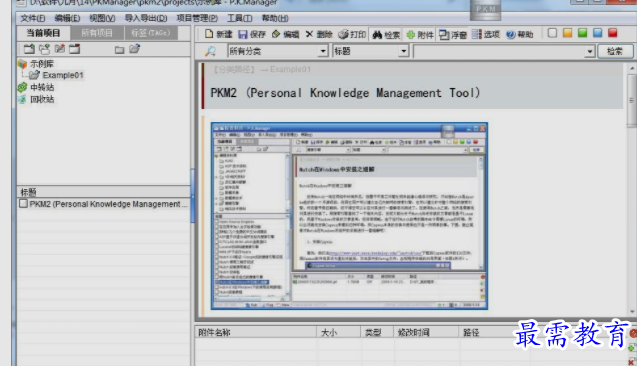The image size is (637, 366).
Task: Click the 修改时间 column header
Action: click(x=426, y=333)
